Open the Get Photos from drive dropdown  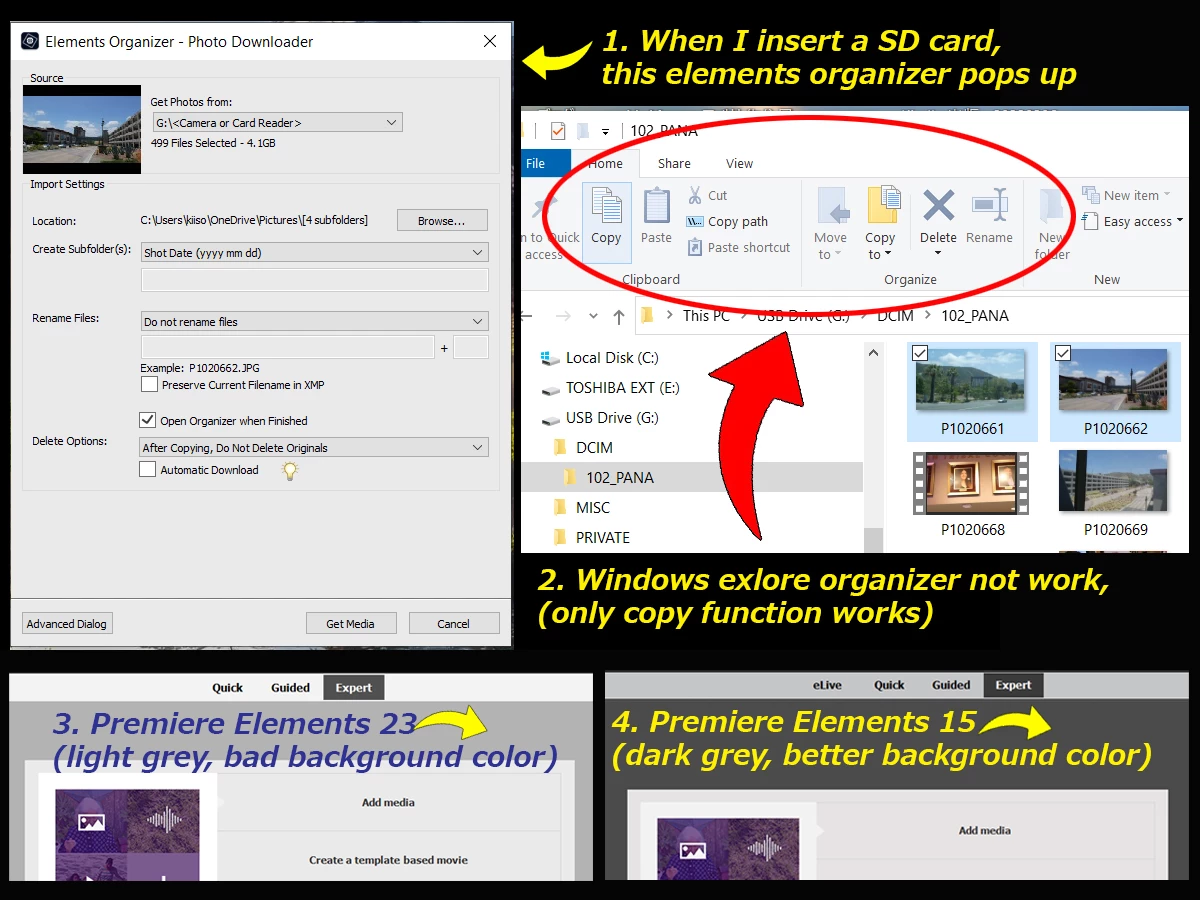tap(277, 123)
